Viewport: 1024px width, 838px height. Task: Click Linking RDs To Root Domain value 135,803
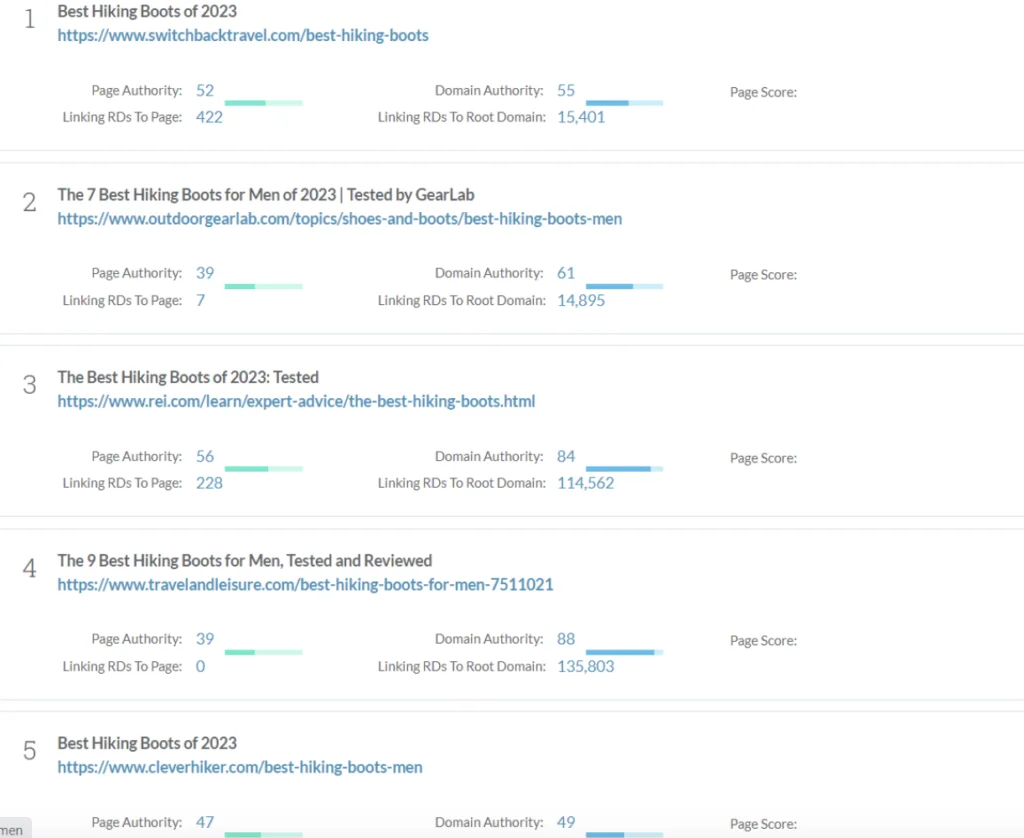coord(585,666)
